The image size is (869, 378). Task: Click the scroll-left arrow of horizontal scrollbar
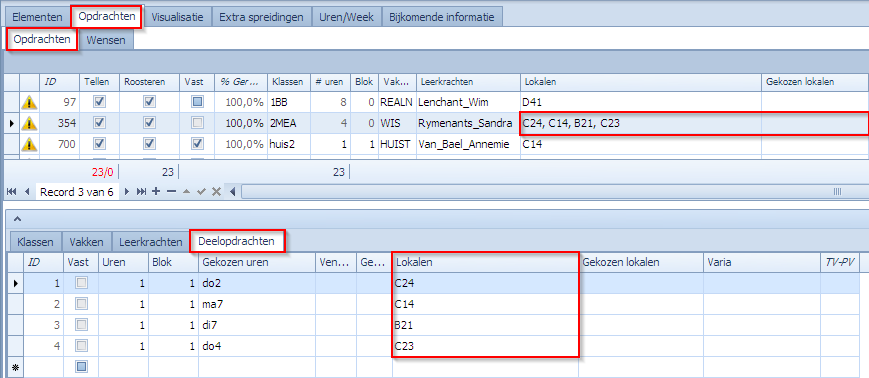pos(233,192)
